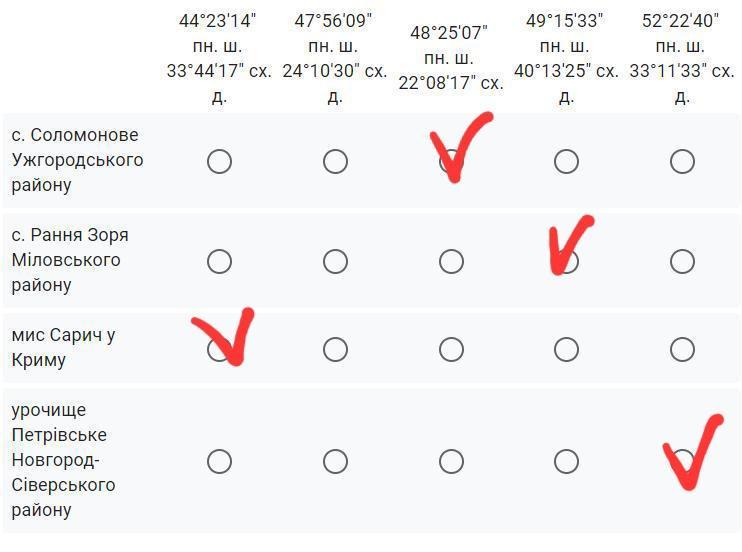The width and height of the screenshot is (742, 552).
Task: Choose 47°56'09" radio for с. Рання Зоря row
Action: [336, 261]
